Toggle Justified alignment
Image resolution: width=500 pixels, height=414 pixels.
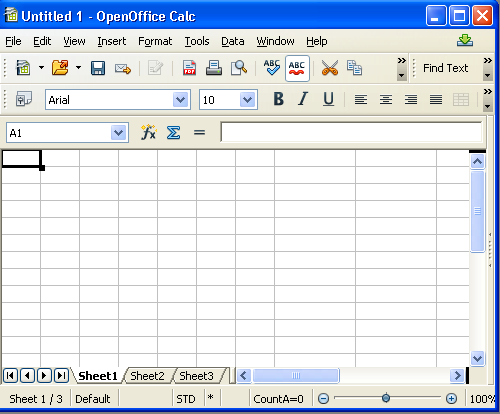coord(436,99)
